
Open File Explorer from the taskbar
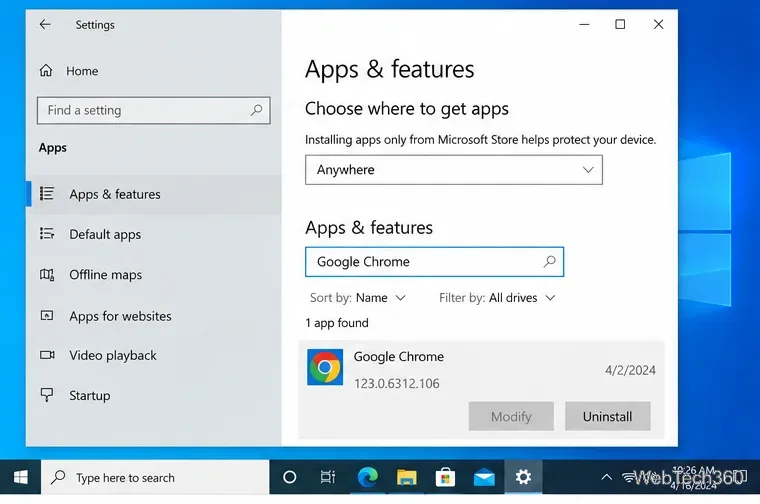[406, 477]
